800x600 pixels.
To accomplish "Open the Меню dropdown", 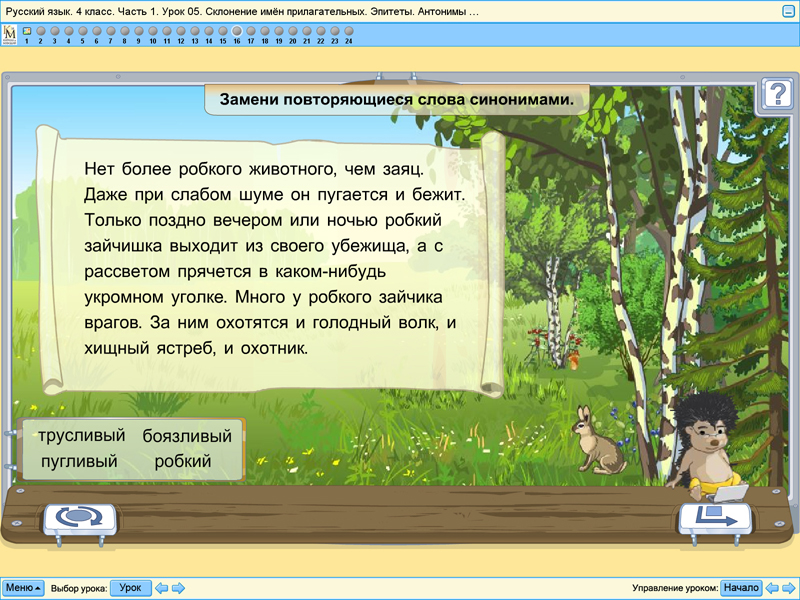I will tap(23, 588).
